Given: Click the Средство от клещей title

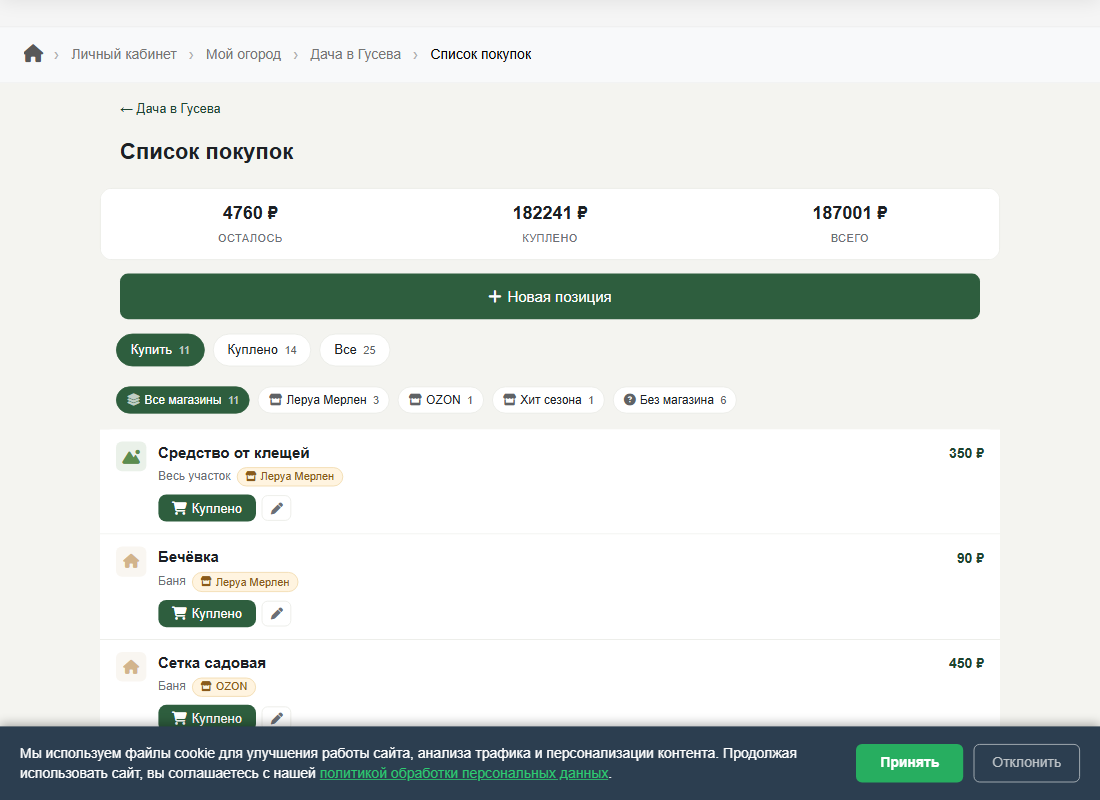Looking at the screenshot, I should (x=234, y=453).
